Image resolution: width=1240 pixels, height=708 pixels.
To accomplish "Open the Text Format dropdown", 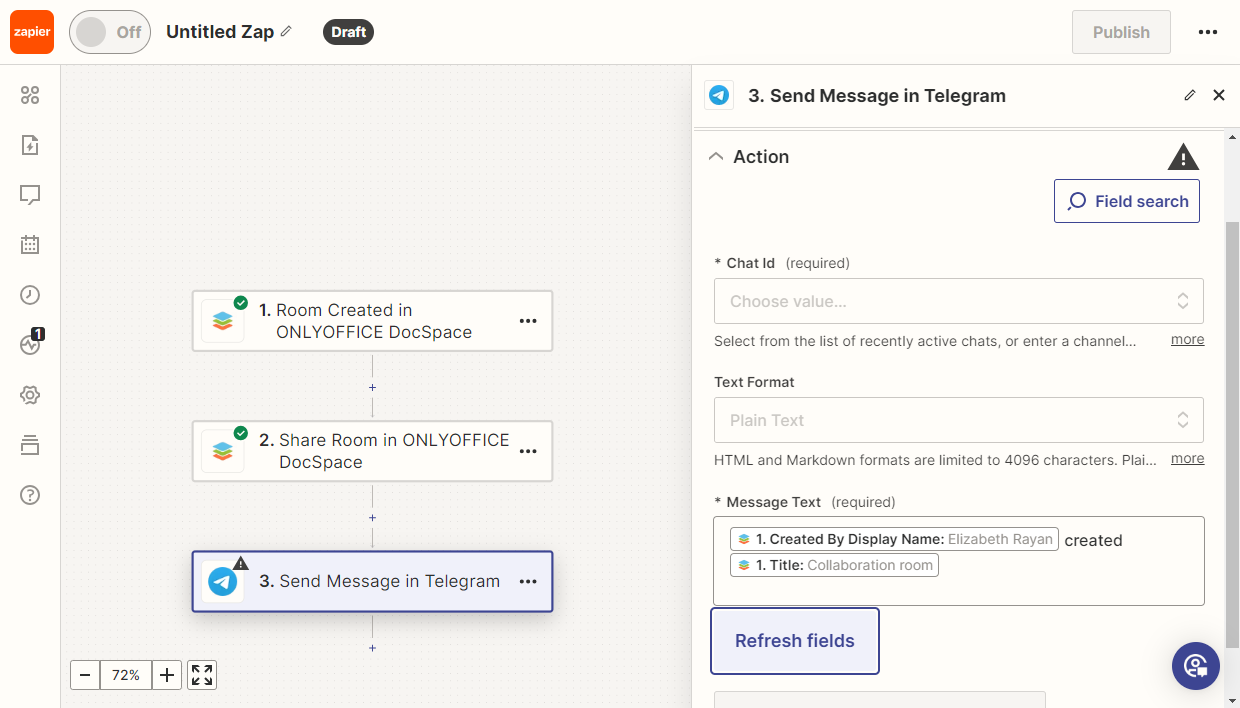I will [958, 420].
